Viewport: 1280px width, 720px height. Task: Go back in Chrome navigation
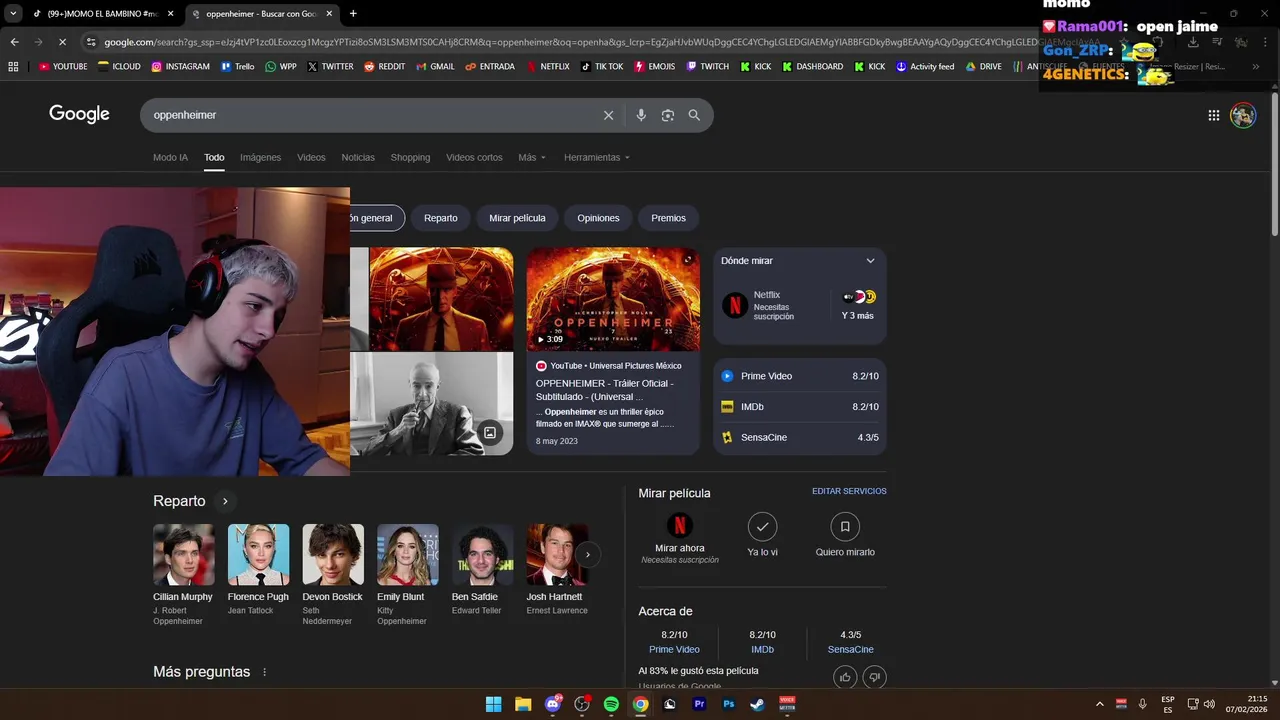[x=14, y=42]
